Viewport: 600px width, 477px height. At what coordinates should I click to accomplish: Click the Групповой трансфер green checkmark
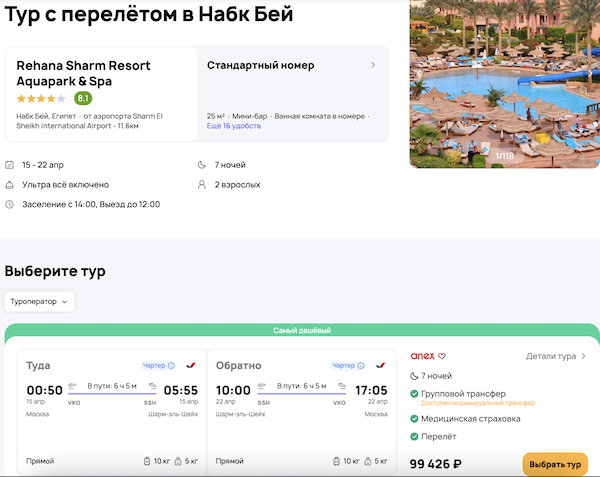[x=415, y=393]
